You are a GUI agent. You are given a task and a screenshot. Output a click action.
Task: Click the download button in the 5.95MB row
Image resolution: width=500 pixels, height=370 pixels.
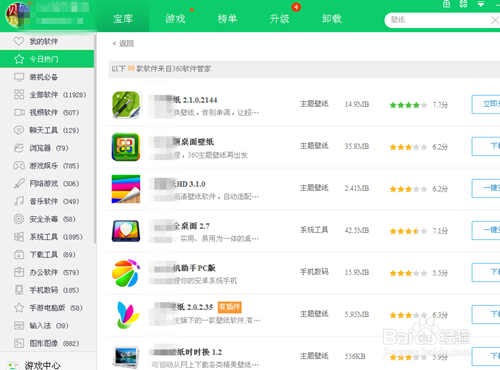(x=486, y=314)
